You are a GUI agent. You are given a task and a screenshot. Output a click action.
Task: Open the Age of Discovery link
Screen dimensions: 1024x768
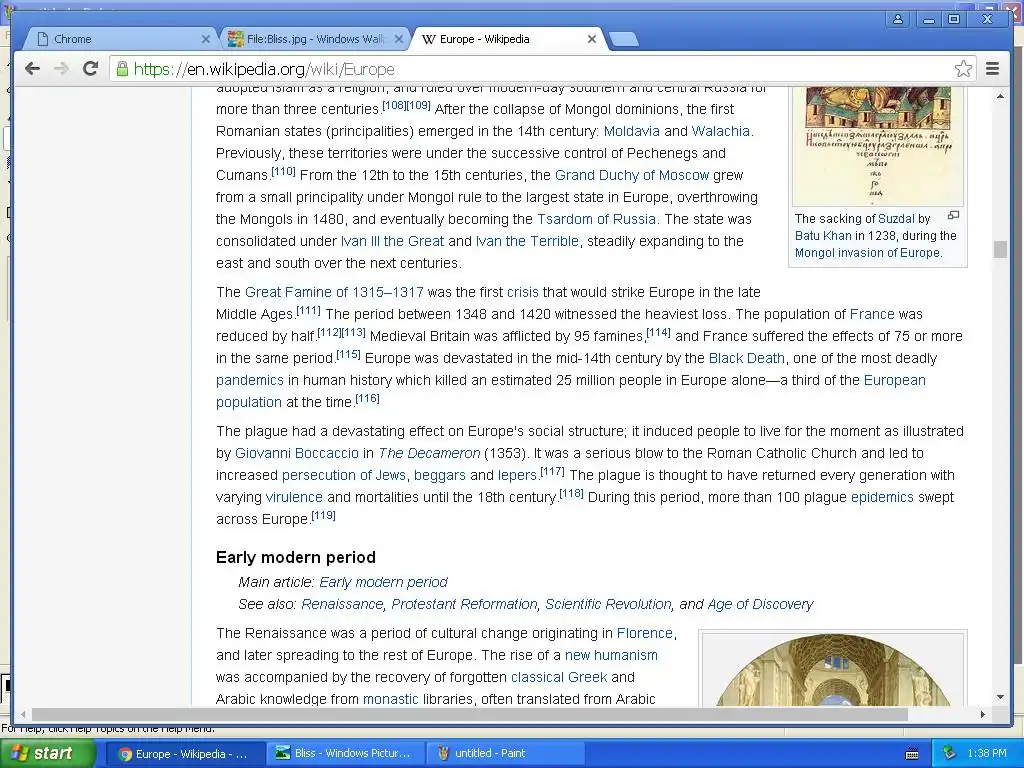click(760, 605)
